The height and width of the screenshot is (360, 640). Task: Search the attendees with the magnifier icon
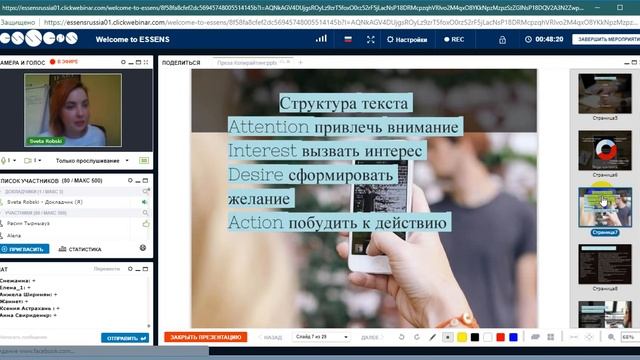(145, 213)
